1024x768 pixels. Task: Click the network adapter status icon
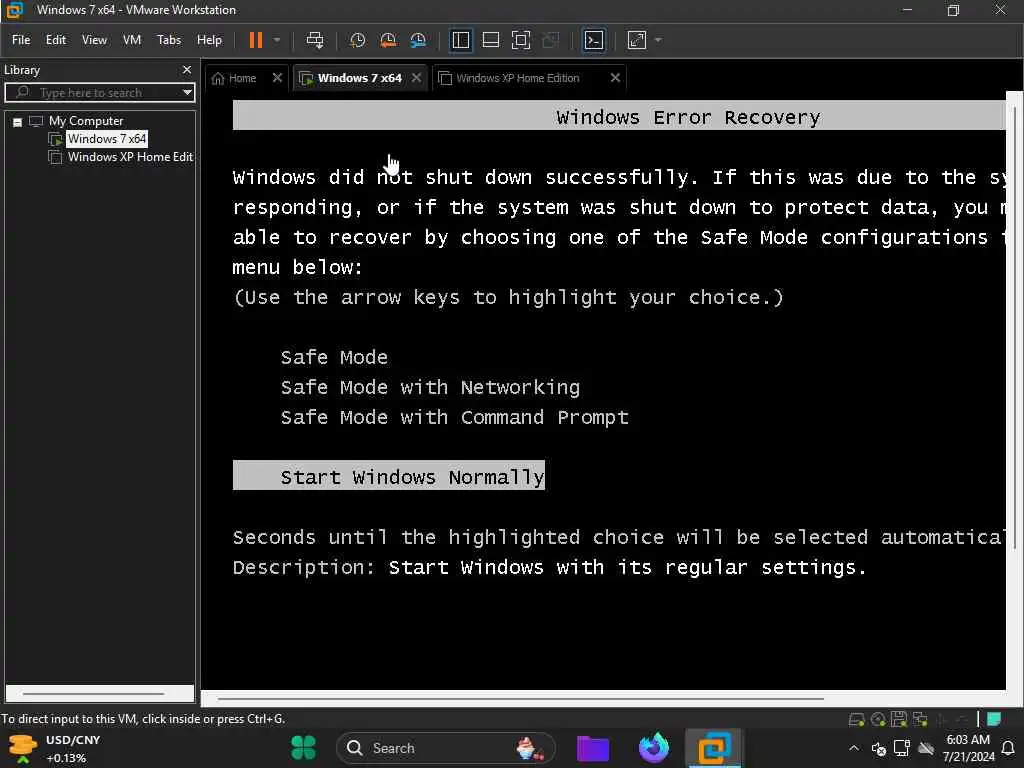click(920, 720)
